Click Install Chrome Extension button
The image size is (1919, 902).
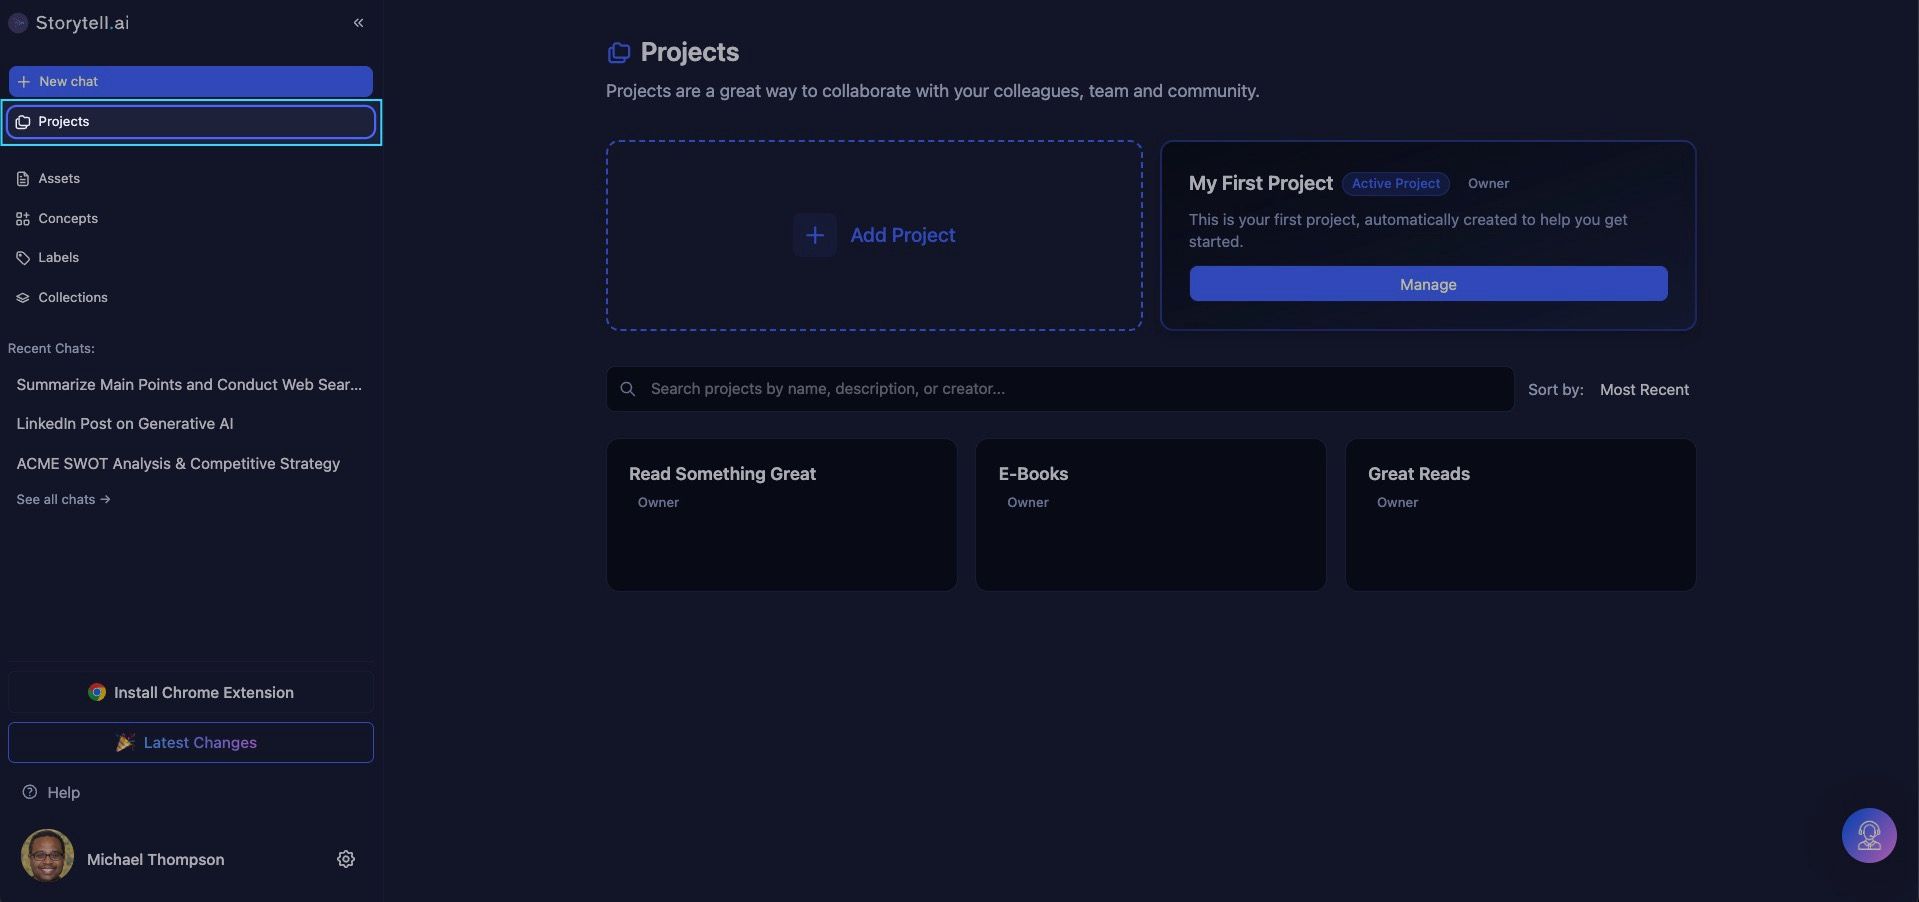[x=190, y=692]
